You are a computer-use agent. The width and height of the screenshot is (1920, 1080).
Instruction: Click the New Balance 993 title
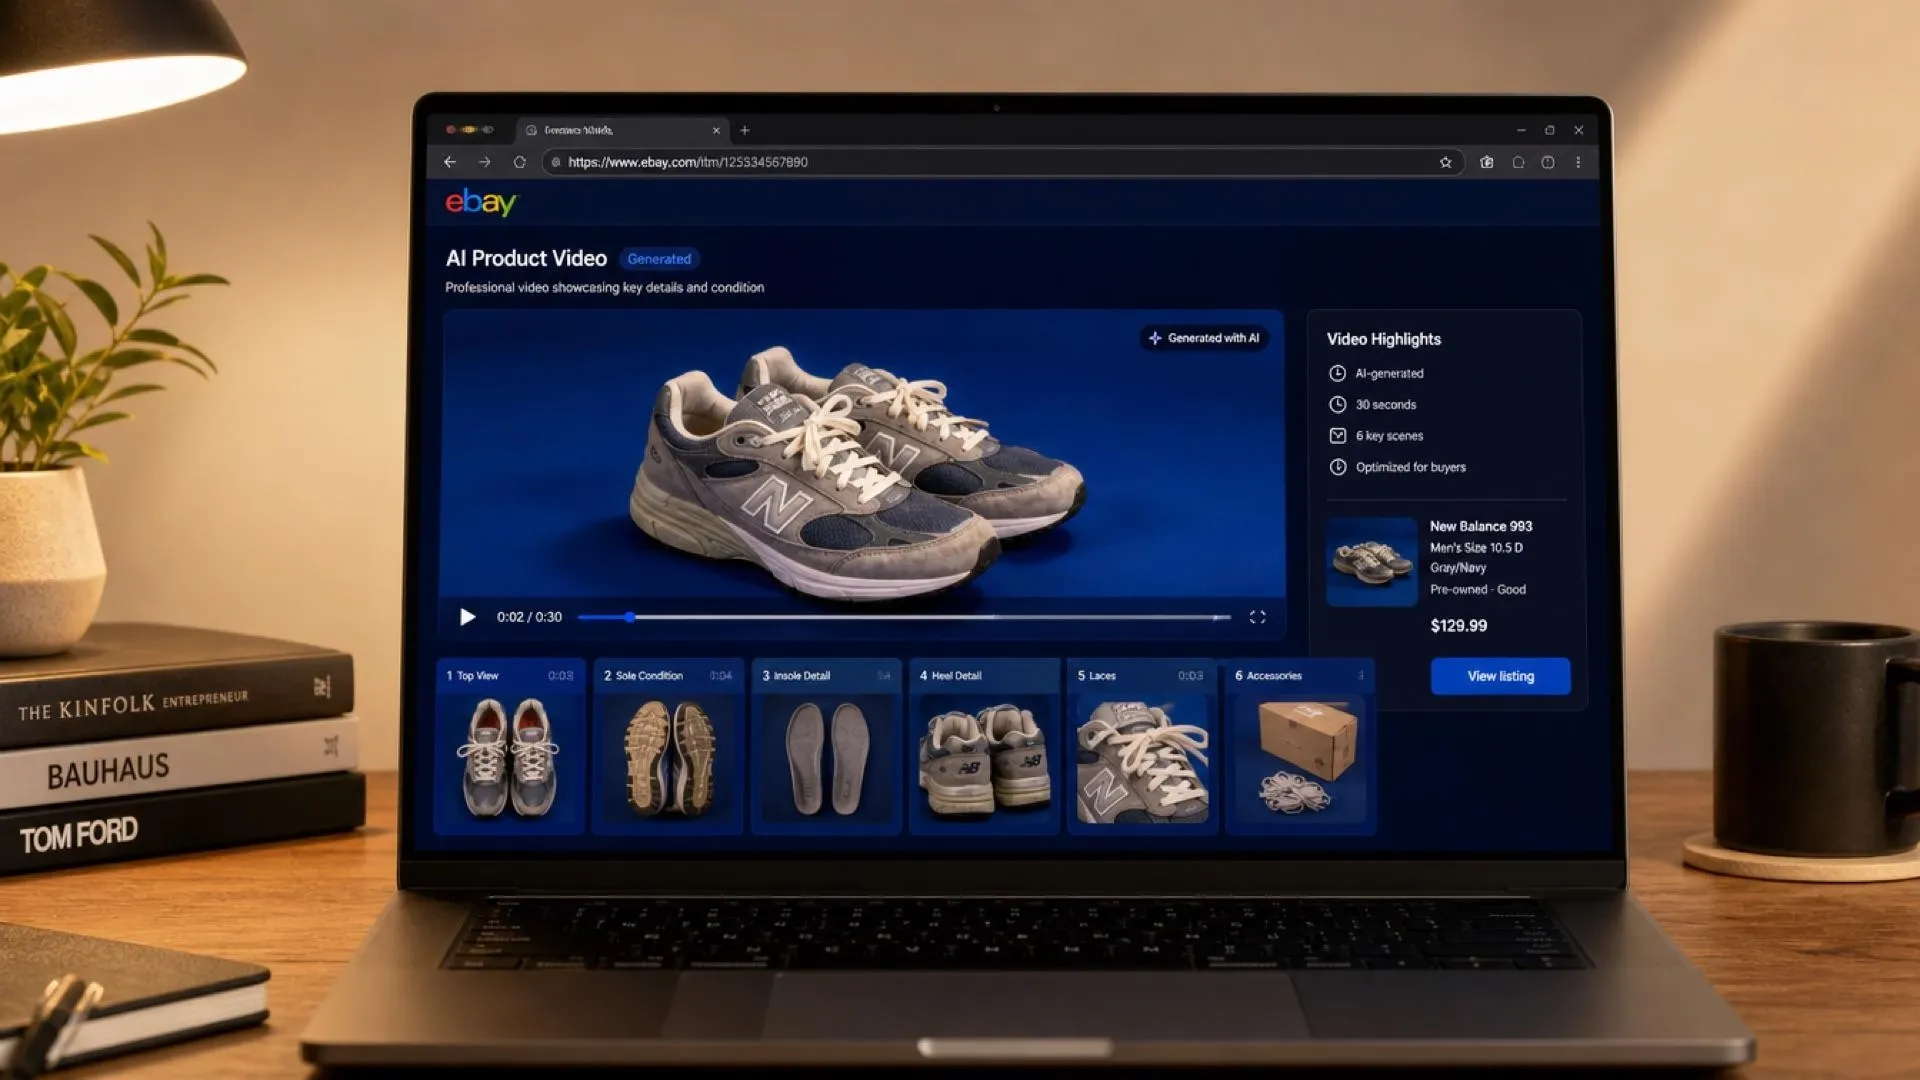[x=1481, y=526]
